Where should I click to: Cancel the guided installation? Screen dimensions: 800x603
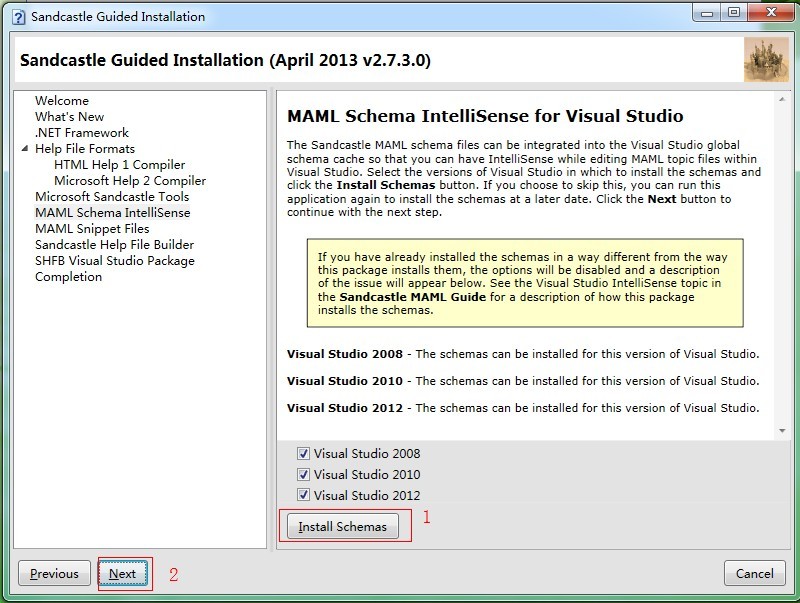click(x=754, y=574)
